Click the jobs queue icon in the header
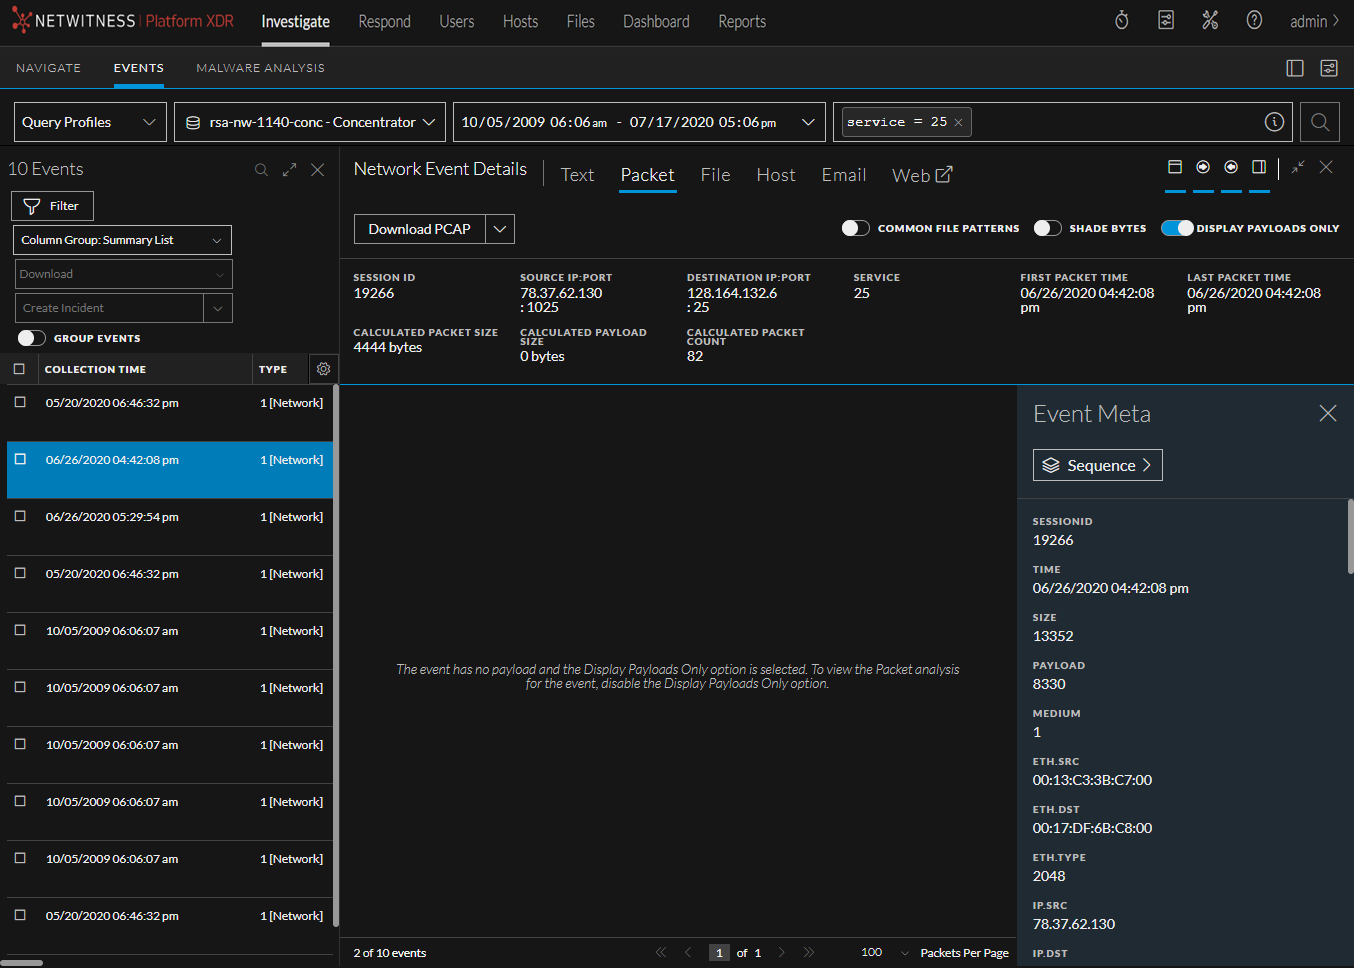The height and width of the screenshot is (968, 1354). tap(1165, 19)
